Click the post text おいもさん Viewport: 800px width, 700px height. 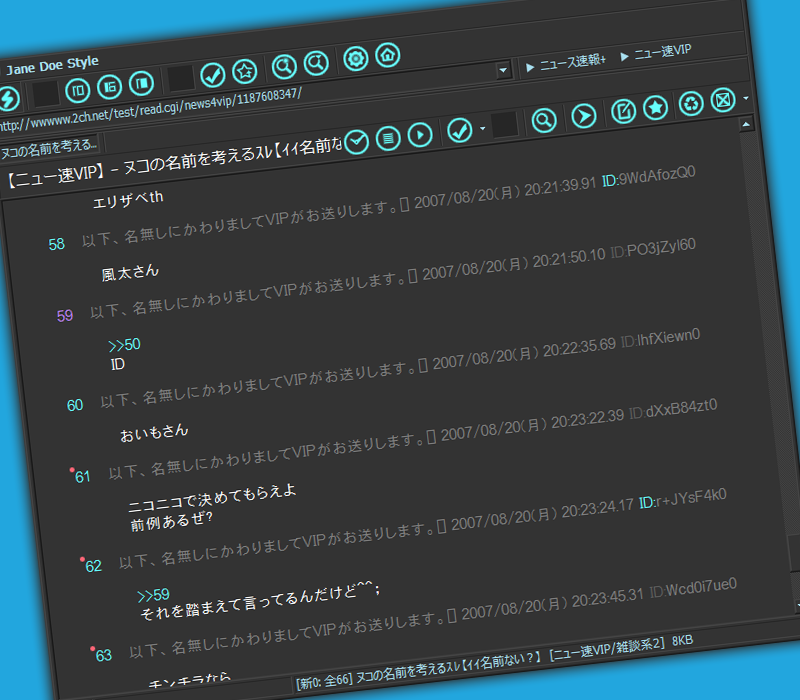[x=154, y=433]
